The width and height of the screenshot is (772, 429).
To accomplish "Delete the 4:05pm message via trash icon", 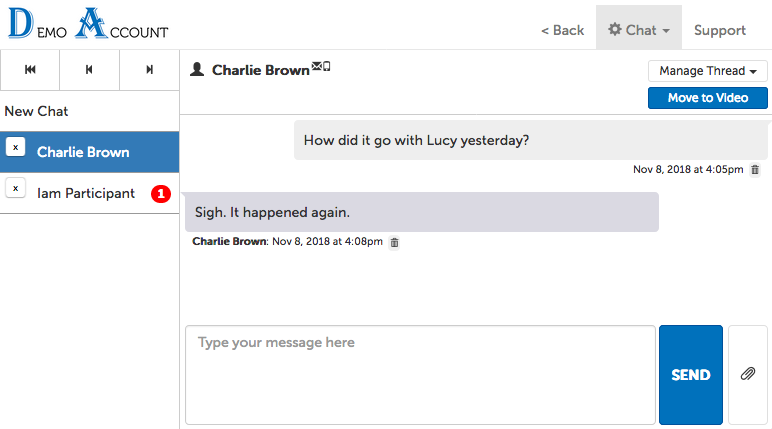I will 755,170.
